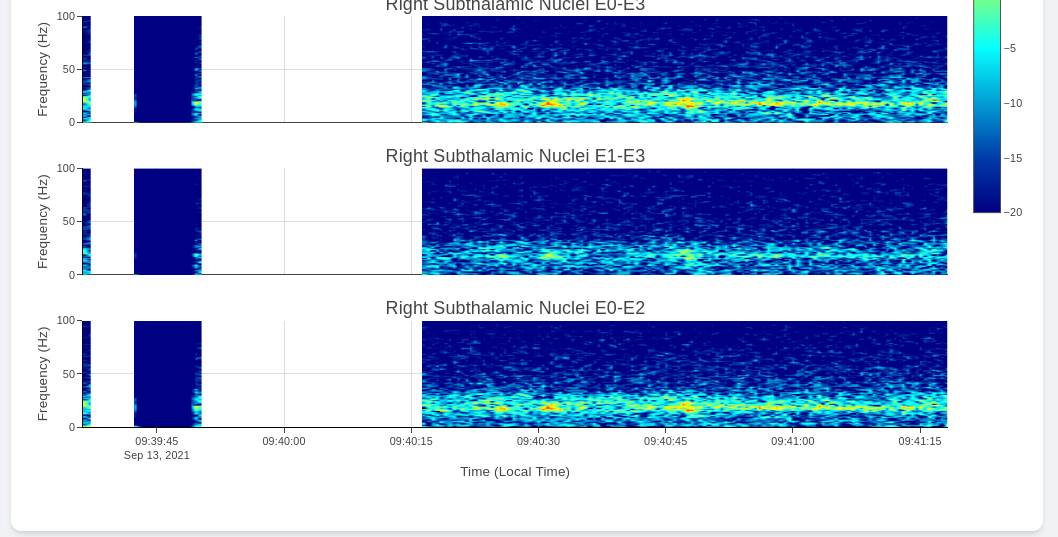Select the −15 colorbar tick label
1058x537 pixels.
click(x=1012, y=158)
